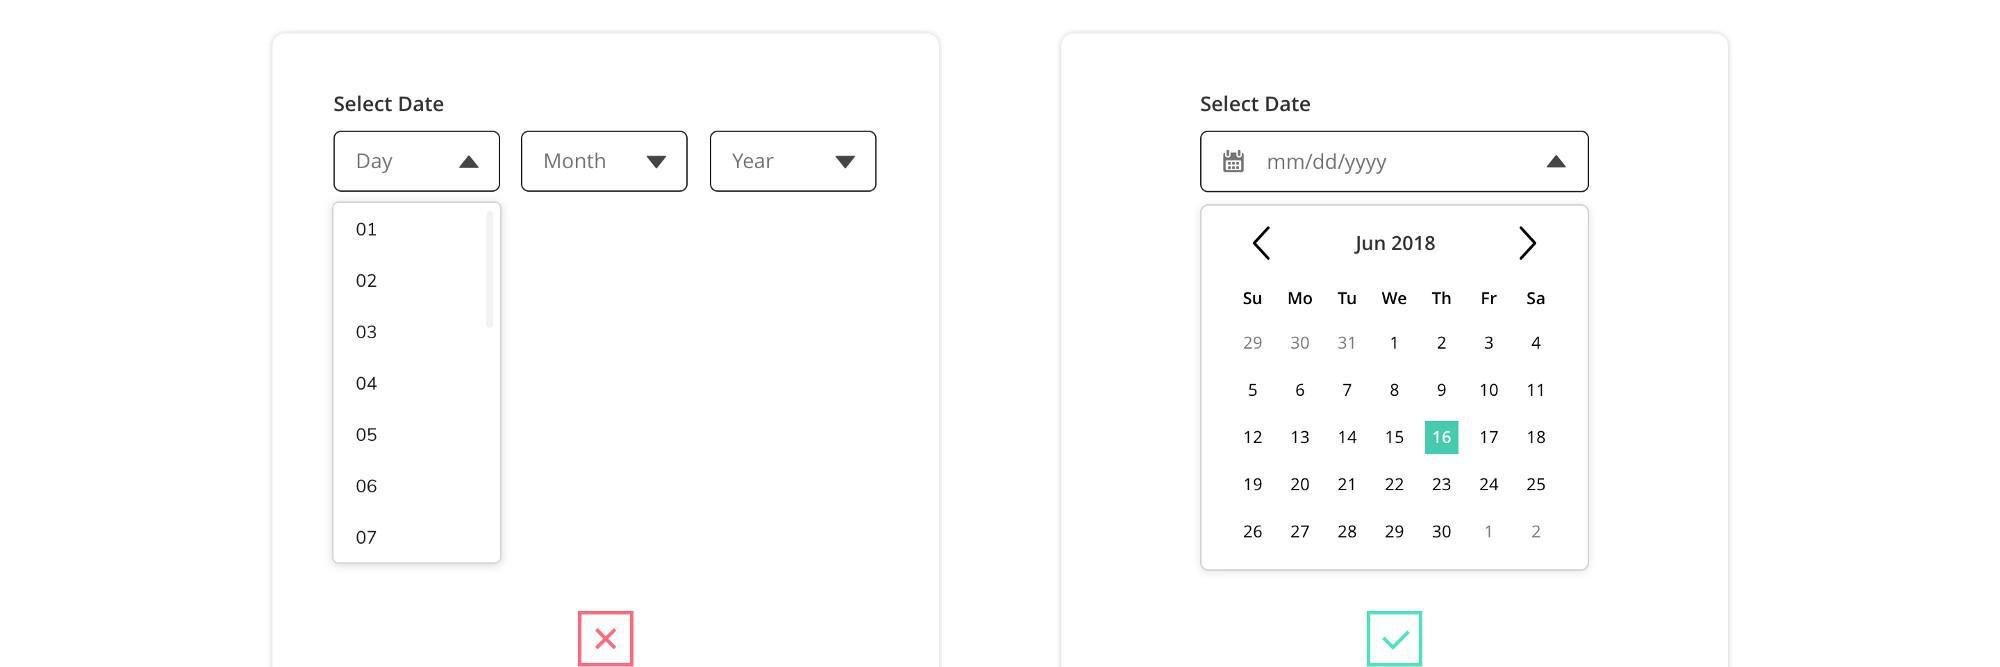Viewport: 2000px width, 667px height.
Task: Open the Month dropdown
Action: coord(604,161)
